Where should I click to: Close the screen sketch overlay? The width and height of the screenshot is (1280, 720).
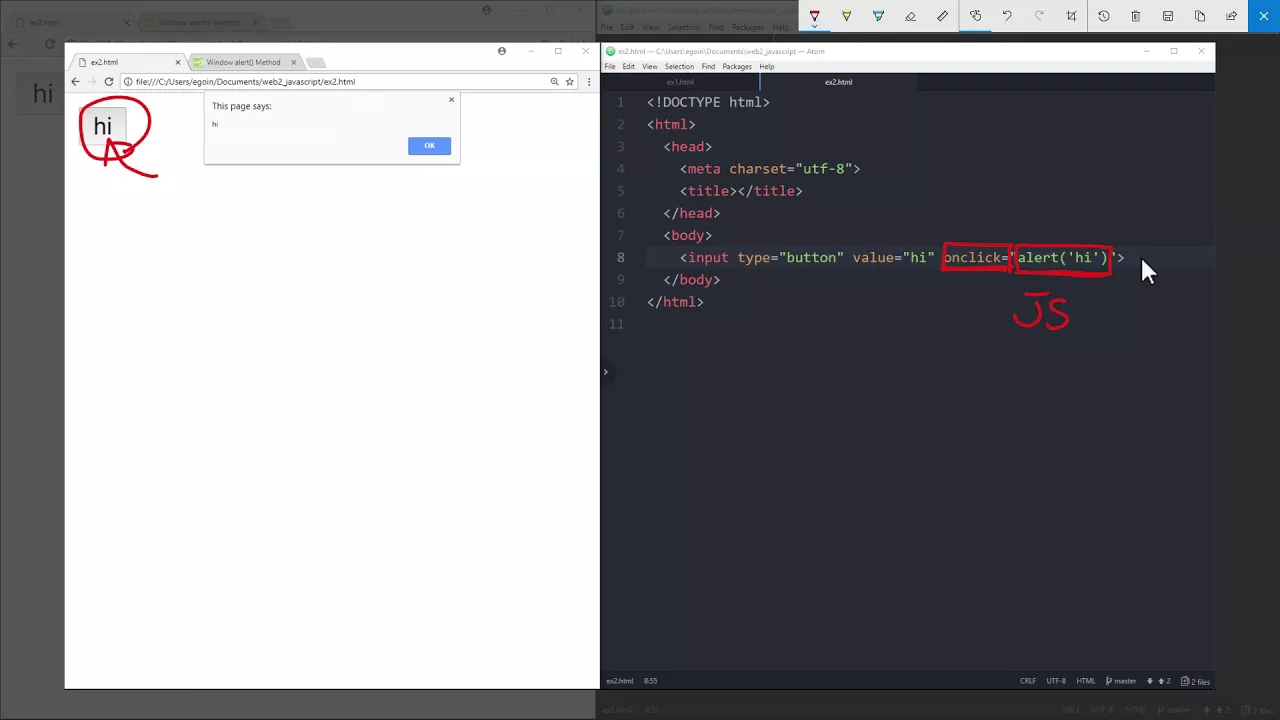[1264, 16]
